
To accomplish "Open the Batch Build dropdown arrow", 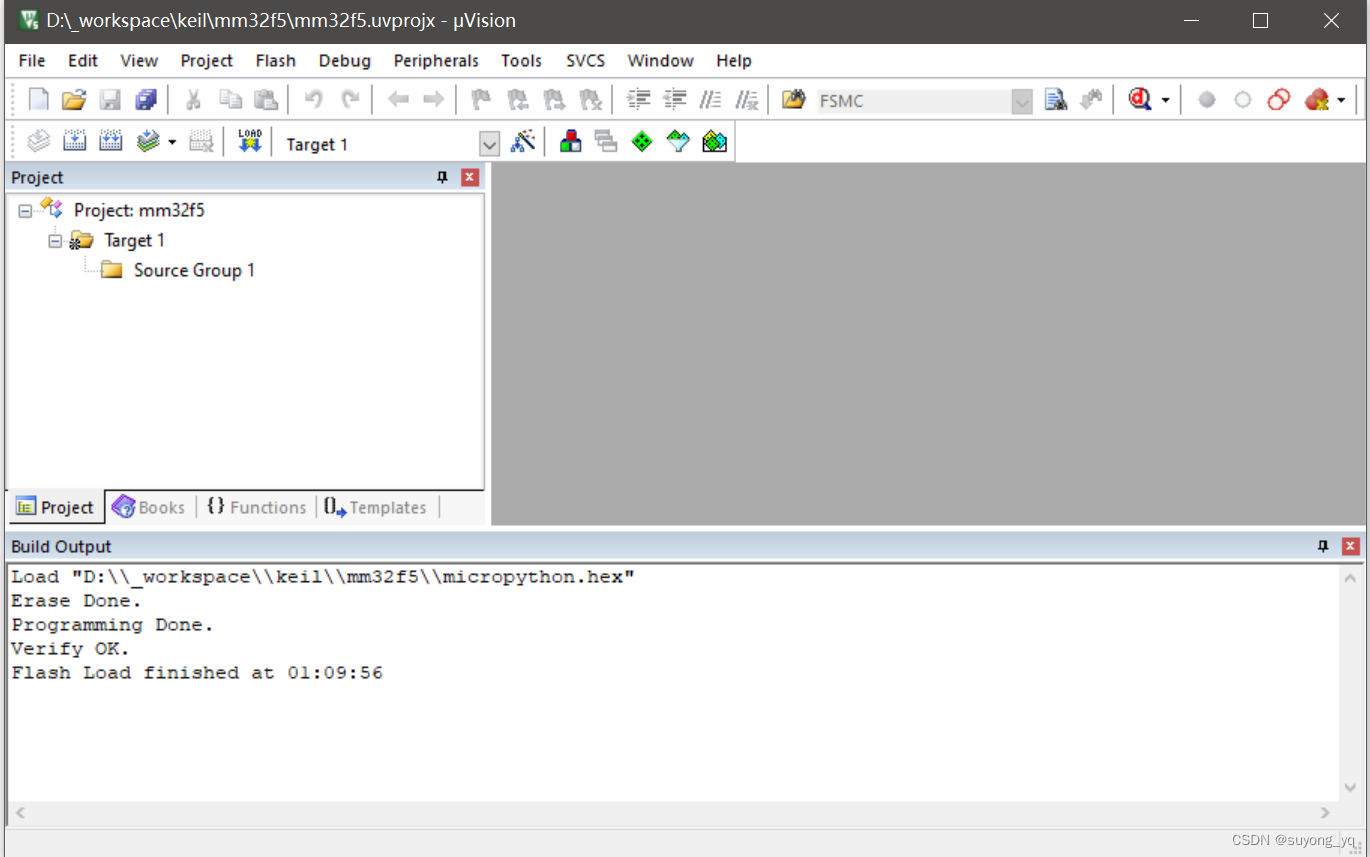I will click(172, 142).
